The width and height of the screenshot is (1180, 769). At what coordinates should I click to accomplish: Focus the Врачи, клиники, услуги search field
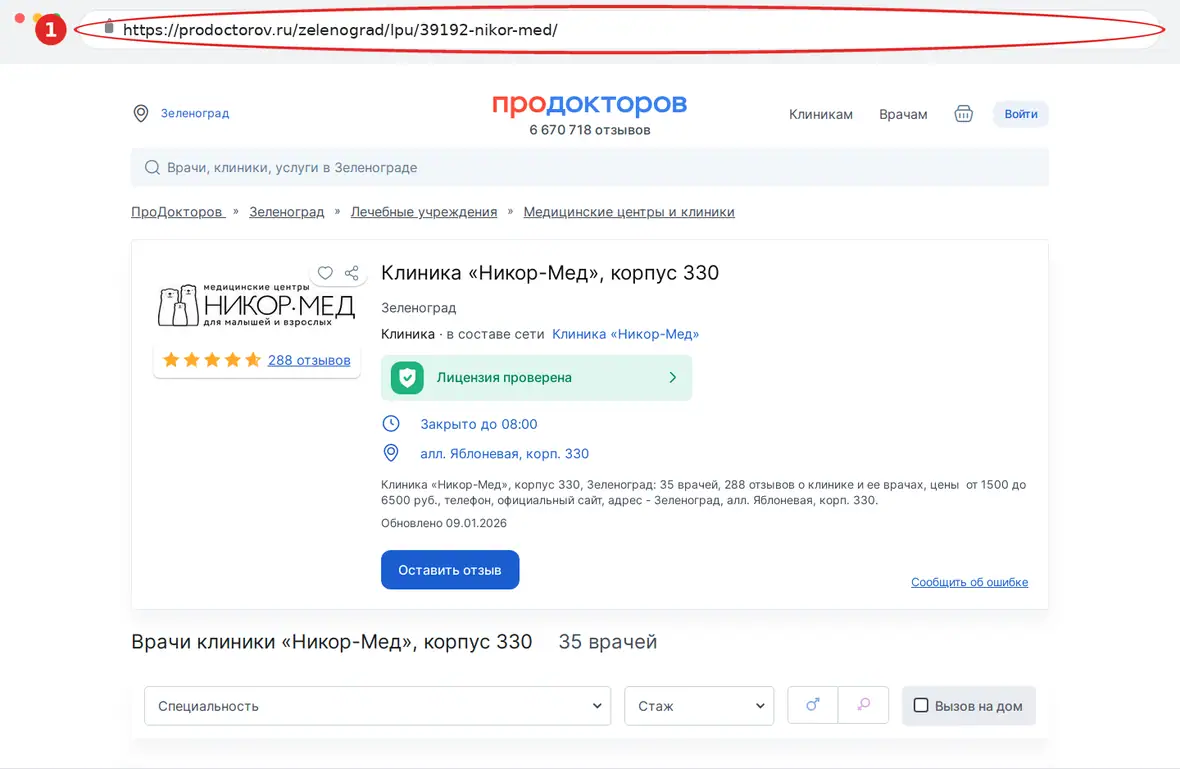click(x=589, y=167)
